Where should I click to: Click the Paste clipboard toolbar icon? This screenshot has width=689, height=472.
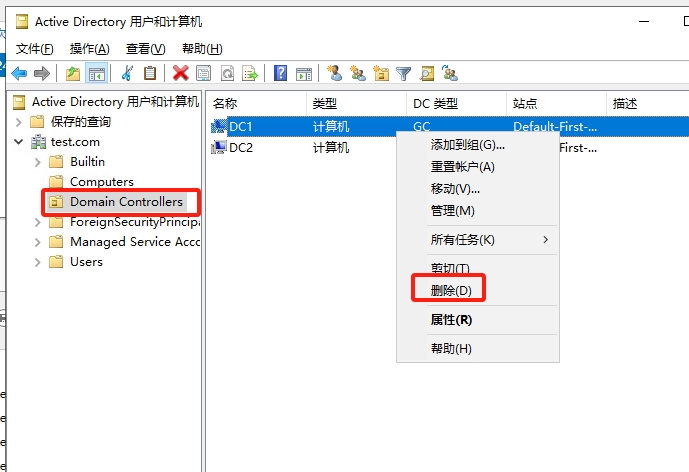pyautogui.click(x=150, y=73)
